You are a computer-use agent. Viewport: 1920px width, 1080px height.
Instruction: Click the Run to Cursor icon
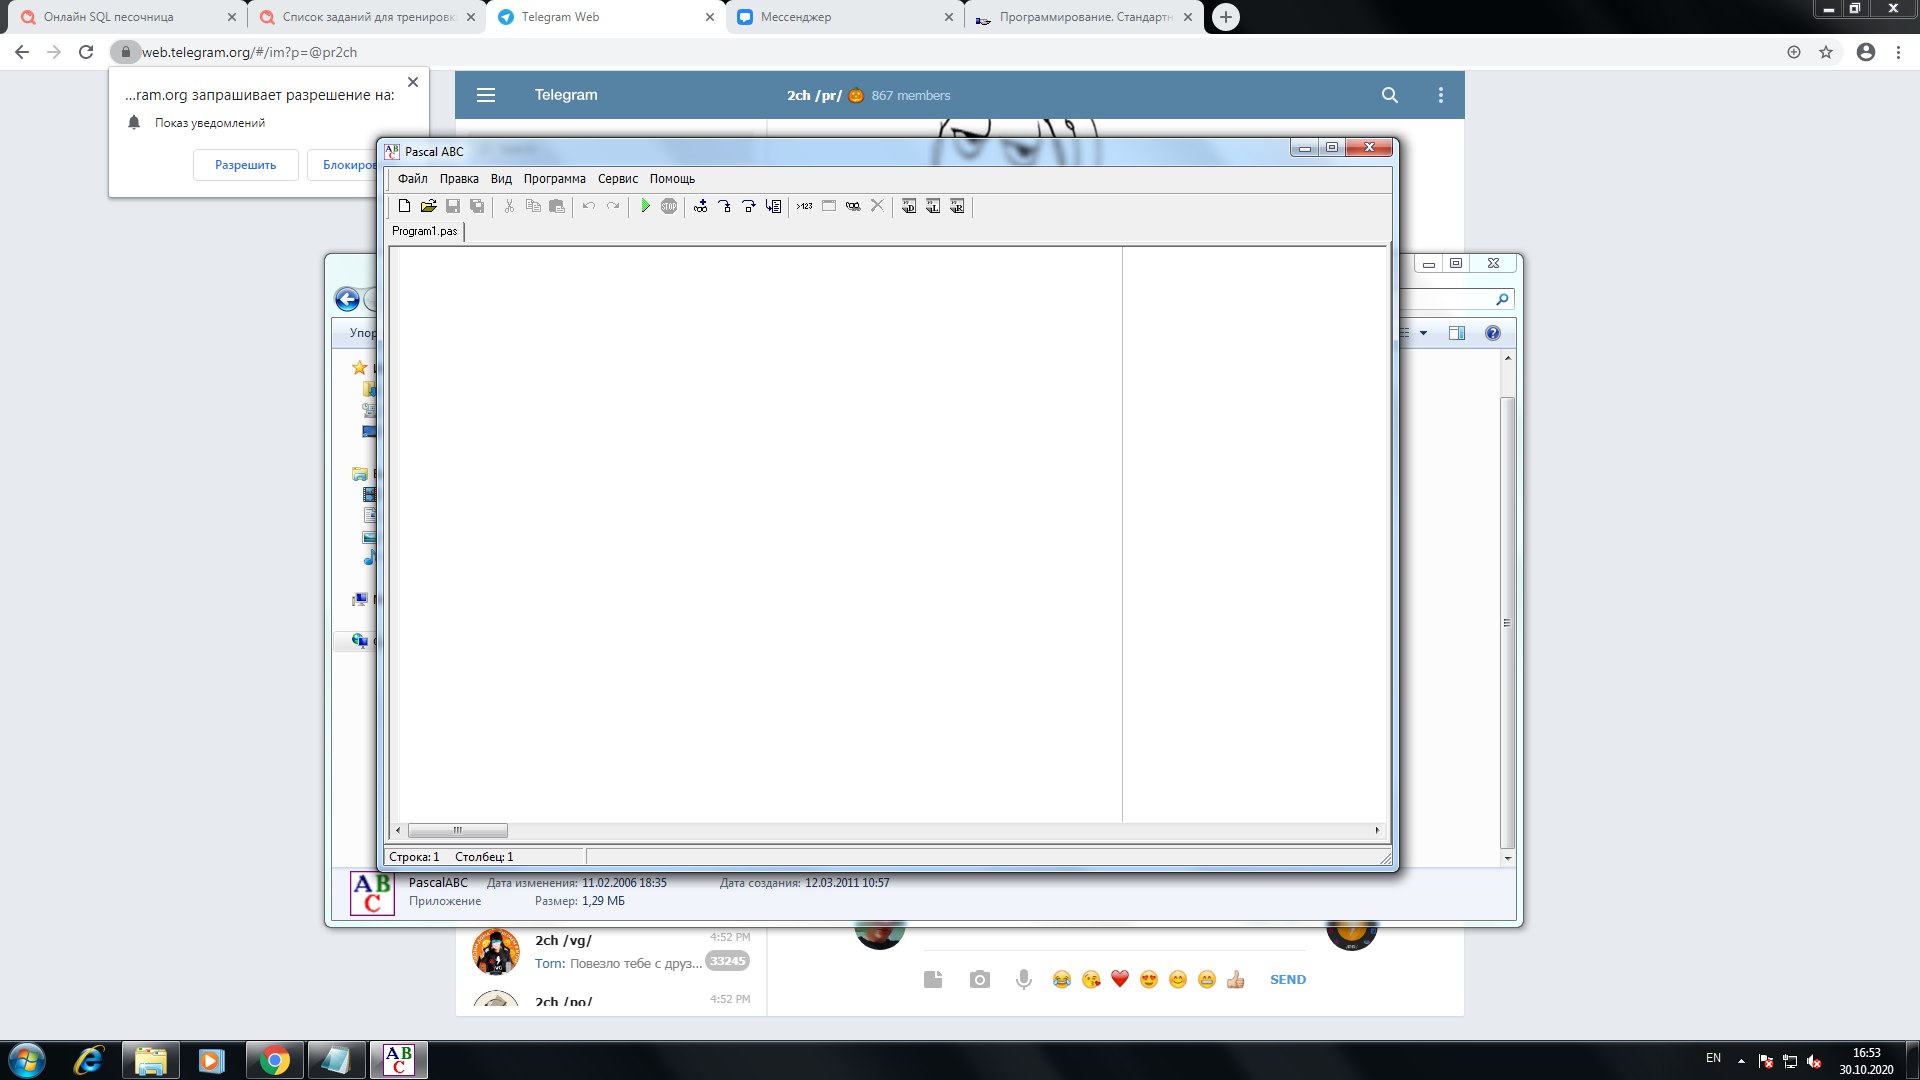pos(773,206)
